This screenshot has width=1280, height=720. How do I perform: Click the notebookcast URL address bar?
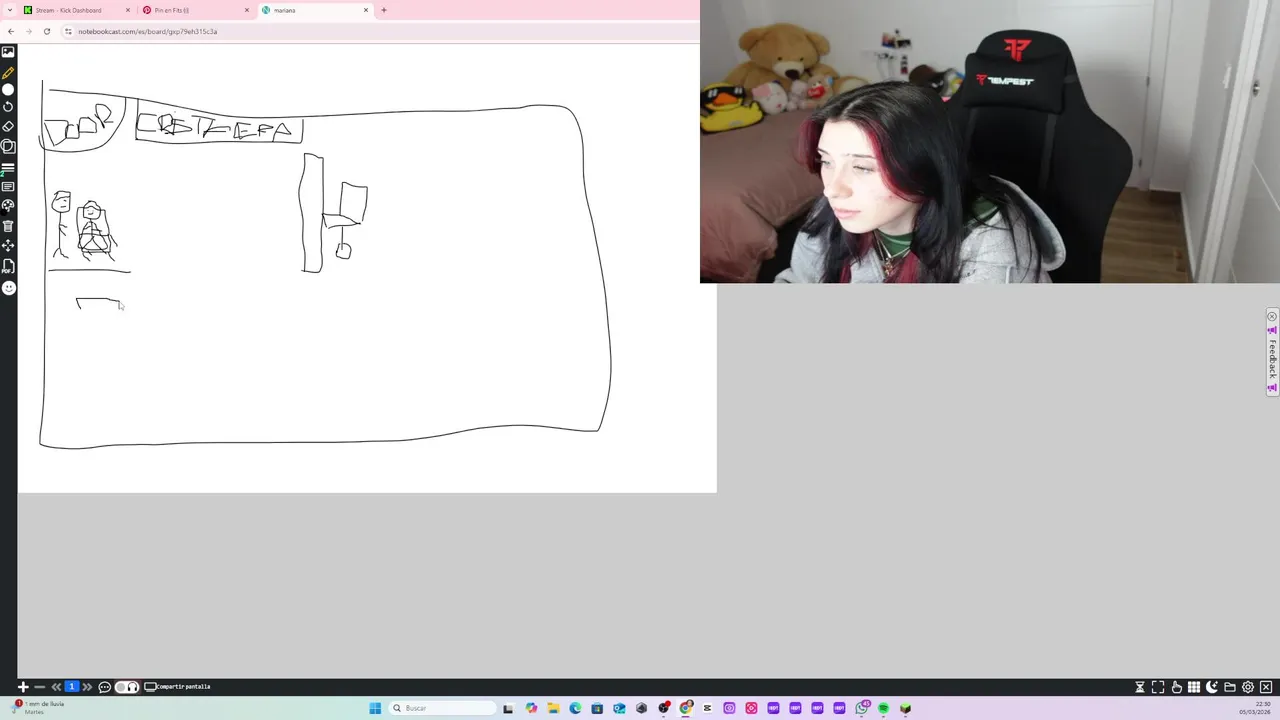pyautogui.click(x=380, y=31)
